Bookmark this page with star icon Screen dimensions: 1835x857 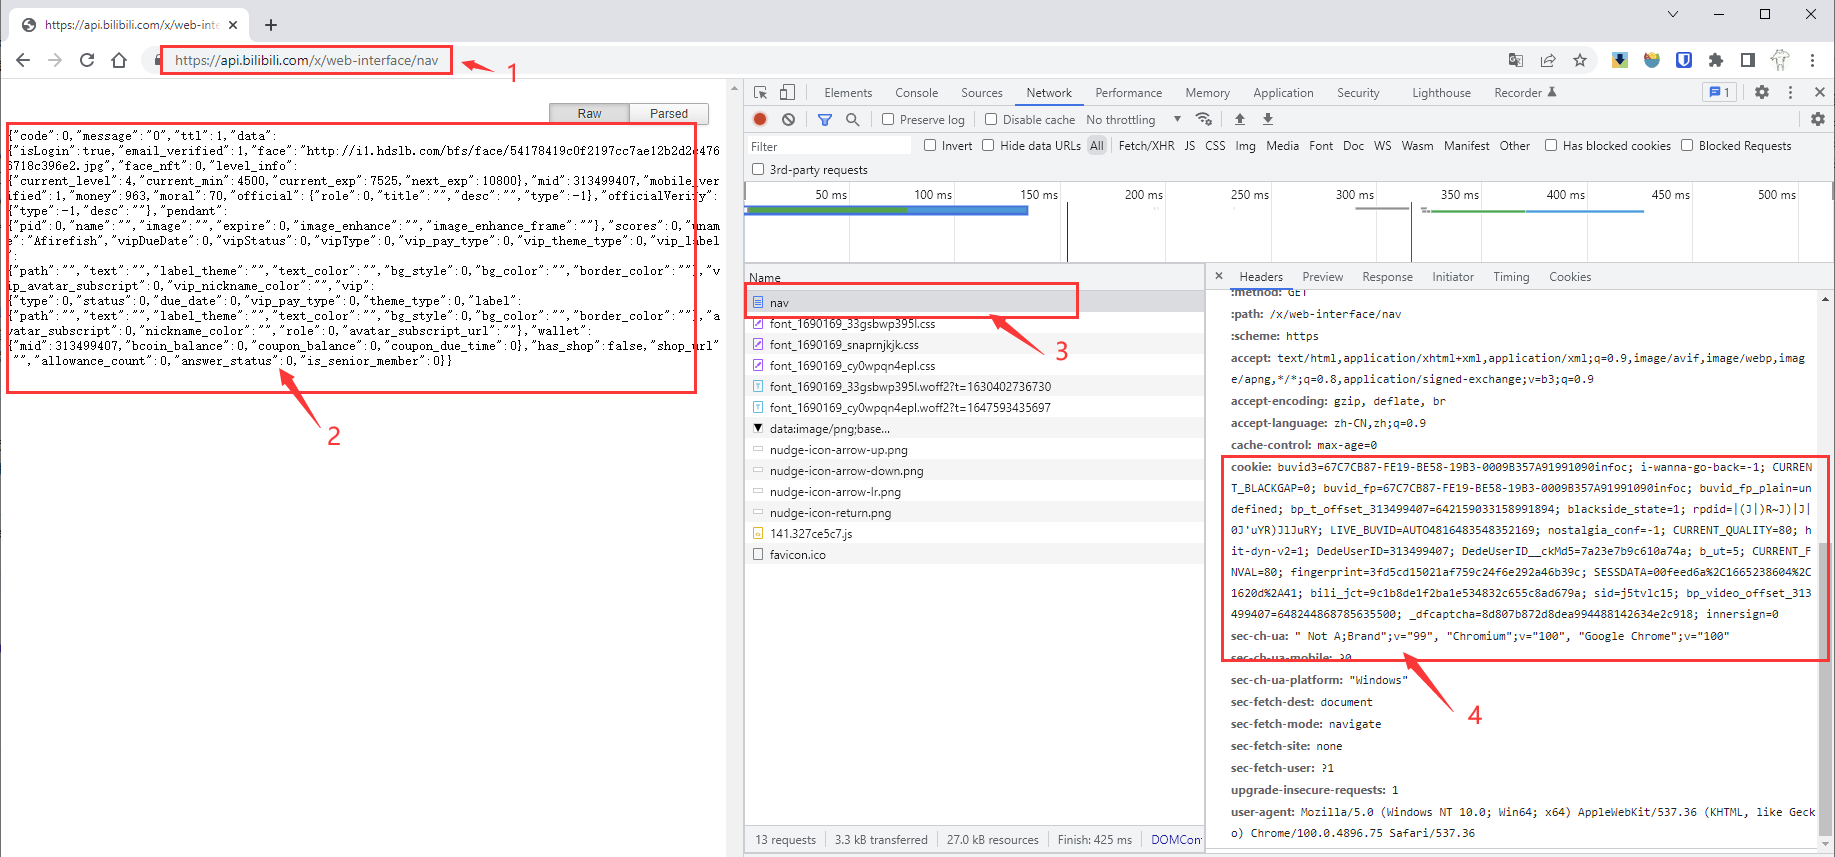(1580, 60)
